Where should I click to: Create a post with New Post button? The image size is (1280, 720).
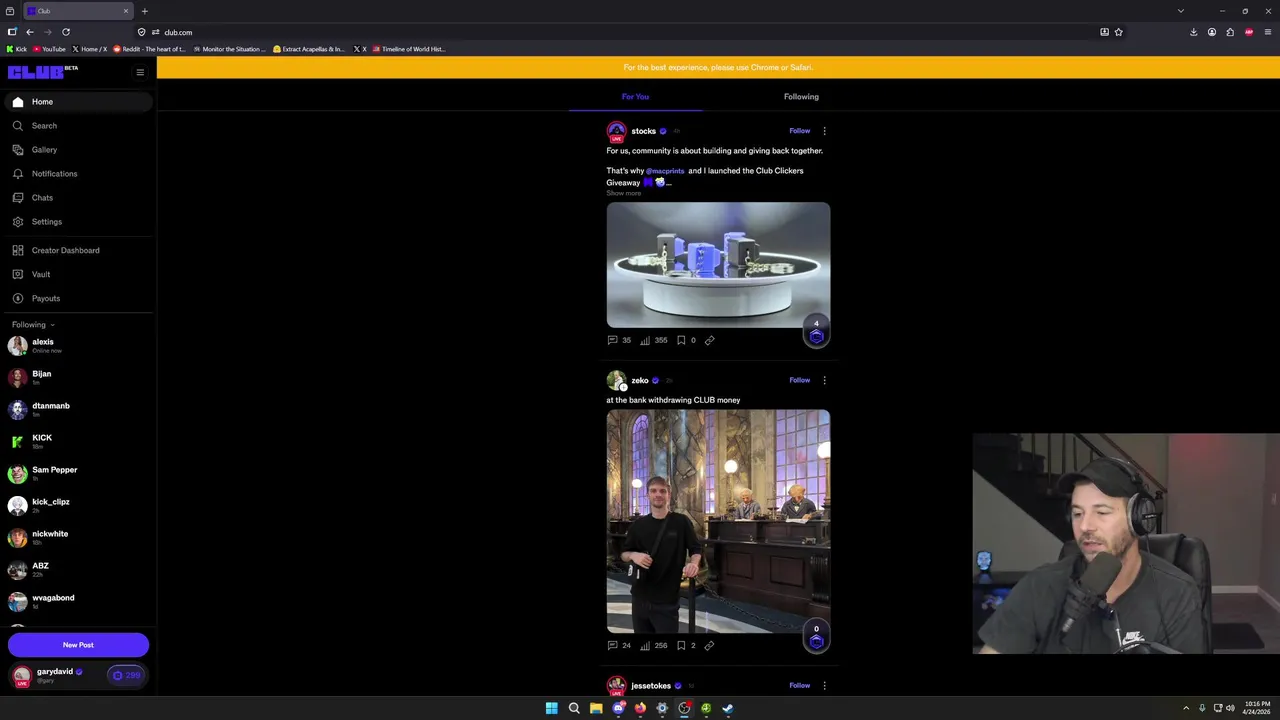tap(78, 645)
